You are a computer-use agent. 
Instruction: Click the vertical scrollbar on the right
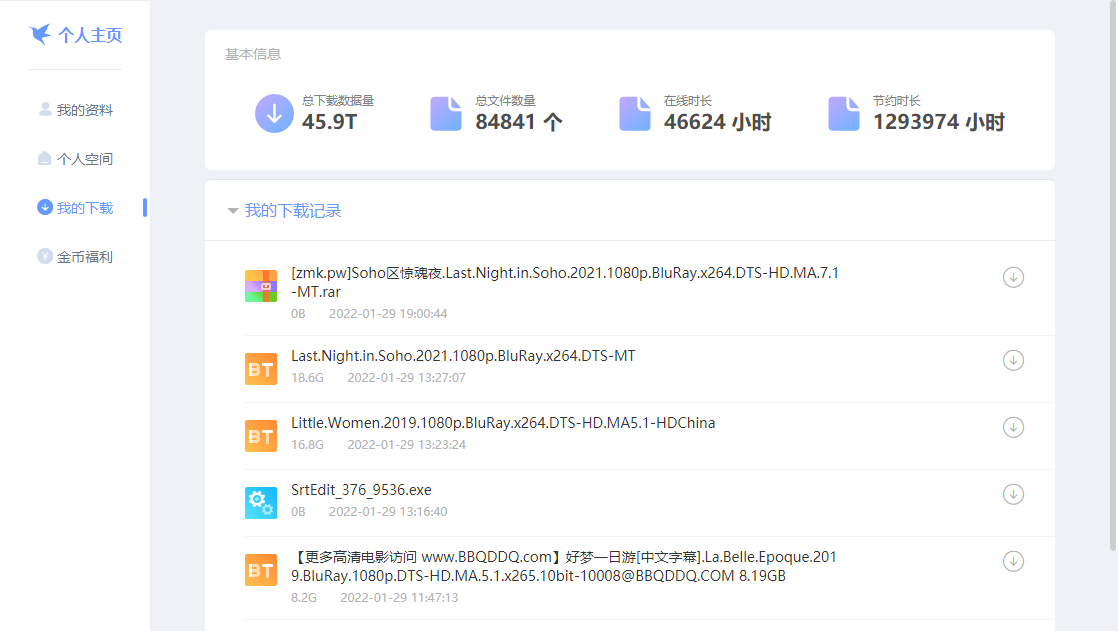click(x=1113, y=280)
